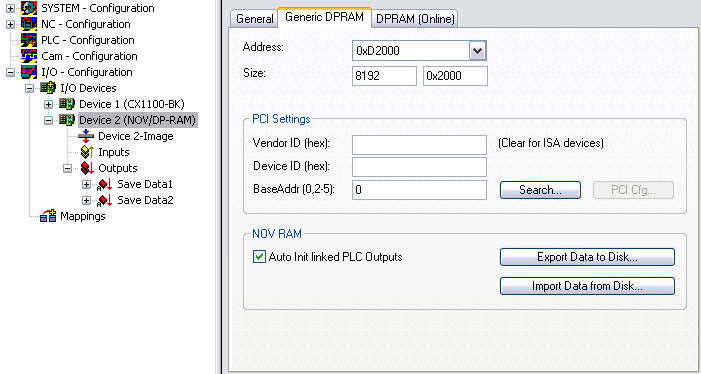Select the Inputs label

(x=114, y=152)
